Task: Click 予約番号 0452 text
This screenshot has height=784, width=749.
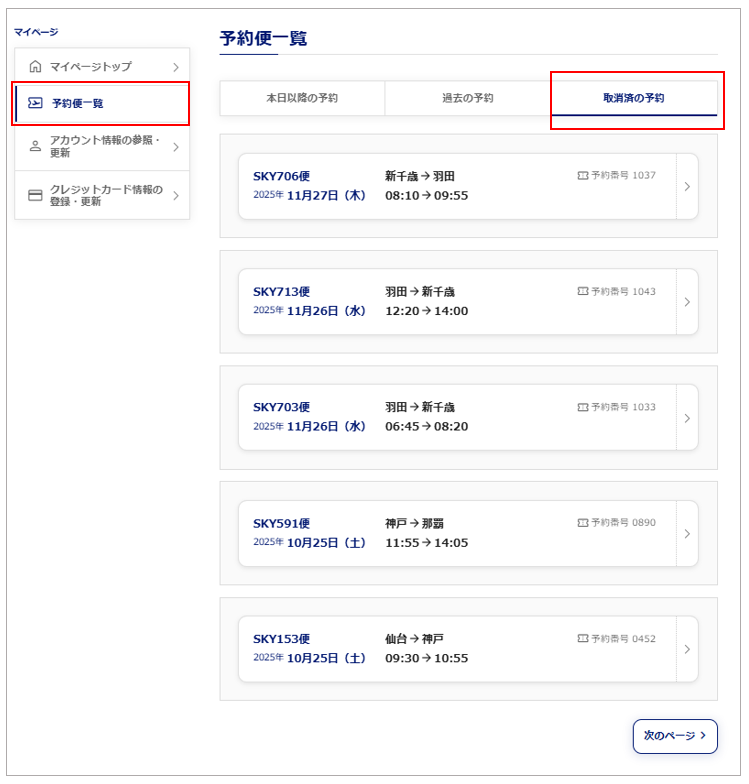Action: [x=623, y=638]
